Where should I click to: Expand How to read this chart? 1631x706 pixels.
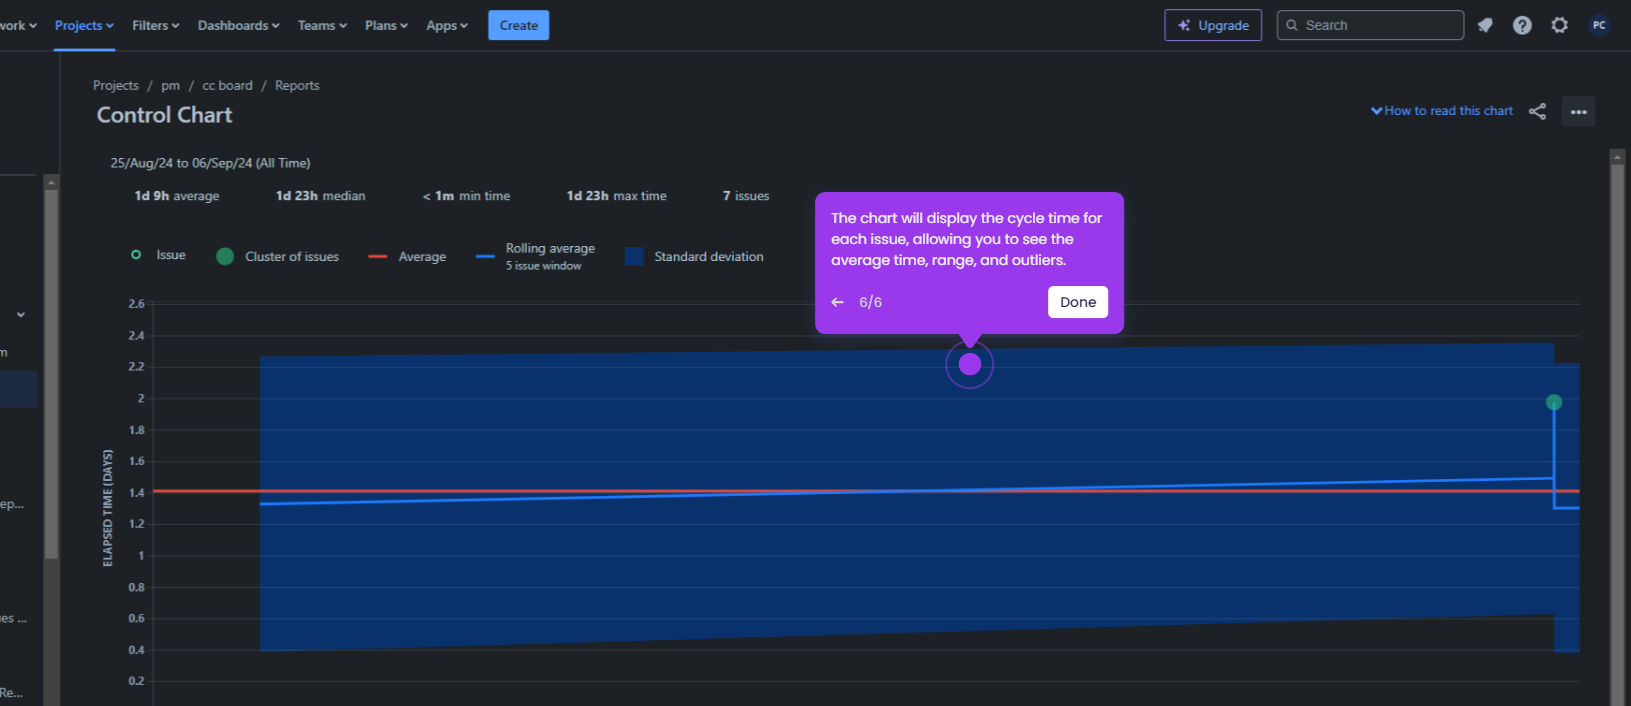(1441, 111)
